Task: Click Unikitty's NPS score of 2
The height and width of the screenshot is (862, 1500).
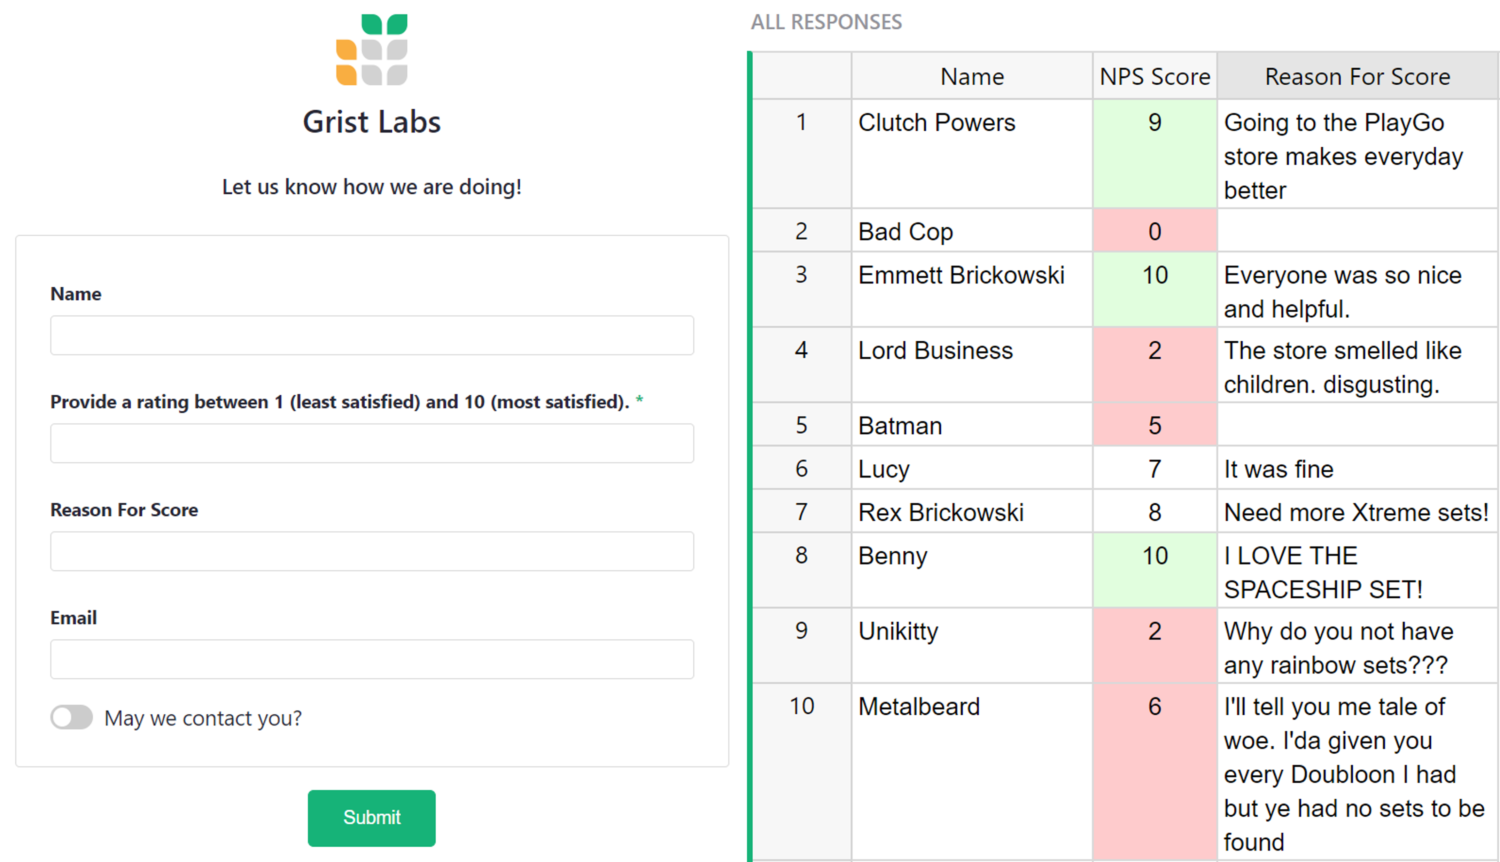Action: (x=1154, y=631)
